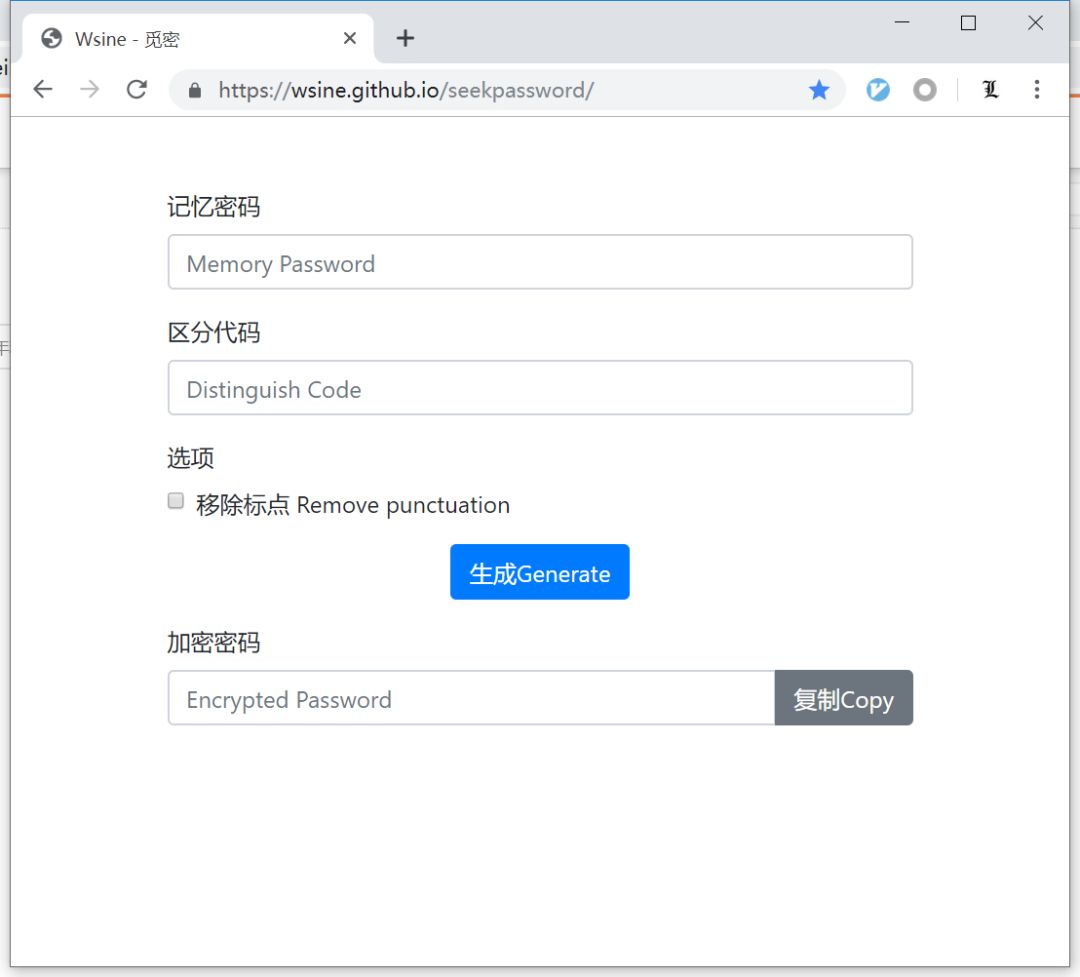Close the Wsine - 觅密 tab
The height and width of the screenshot is (977, 1080).
coord(349,37)
